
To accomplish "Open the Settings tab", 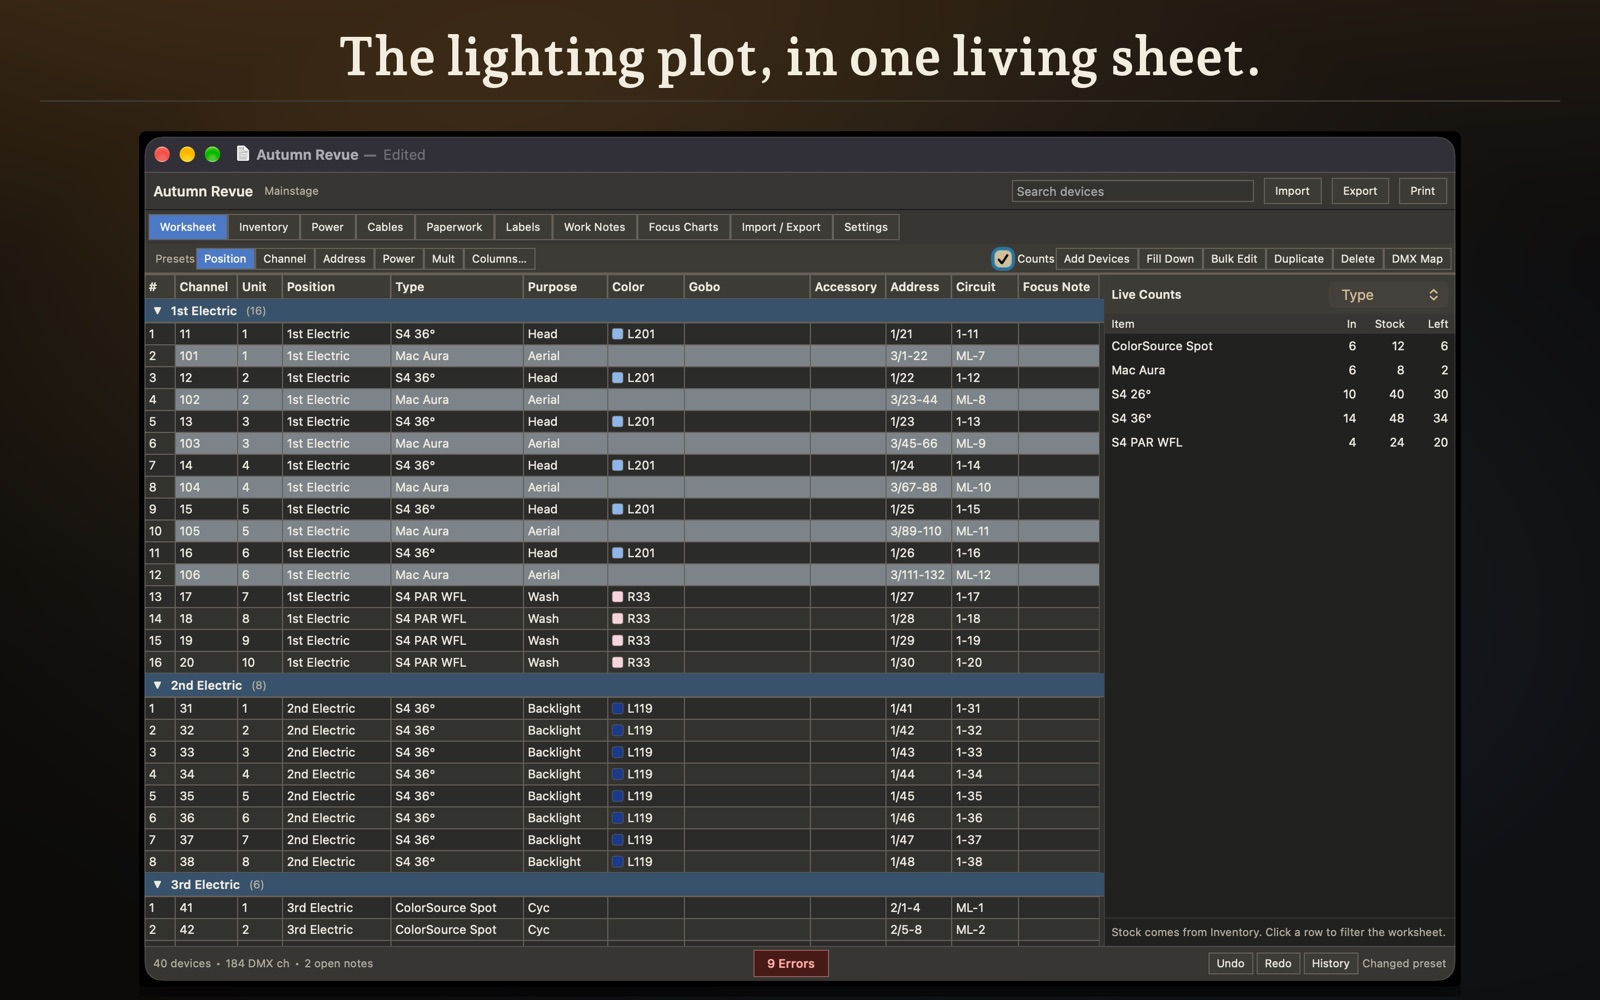I will pos(866,227).
